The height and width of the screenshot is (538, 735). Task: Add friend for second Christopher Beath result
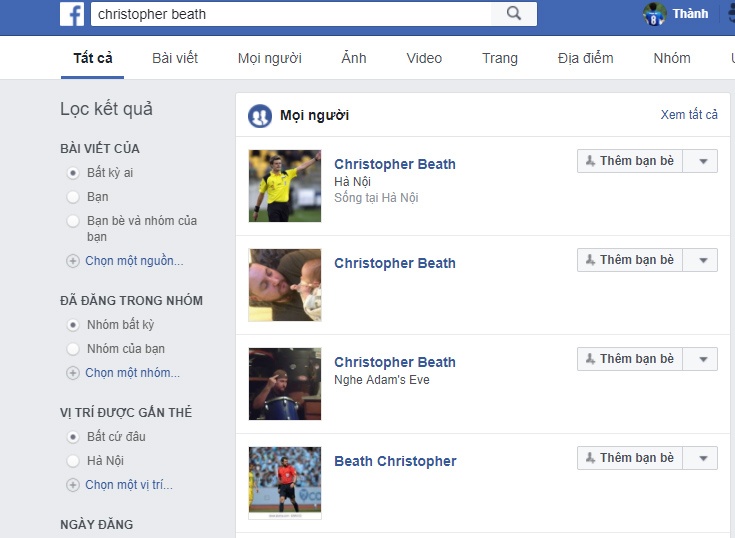pos(630,260)
